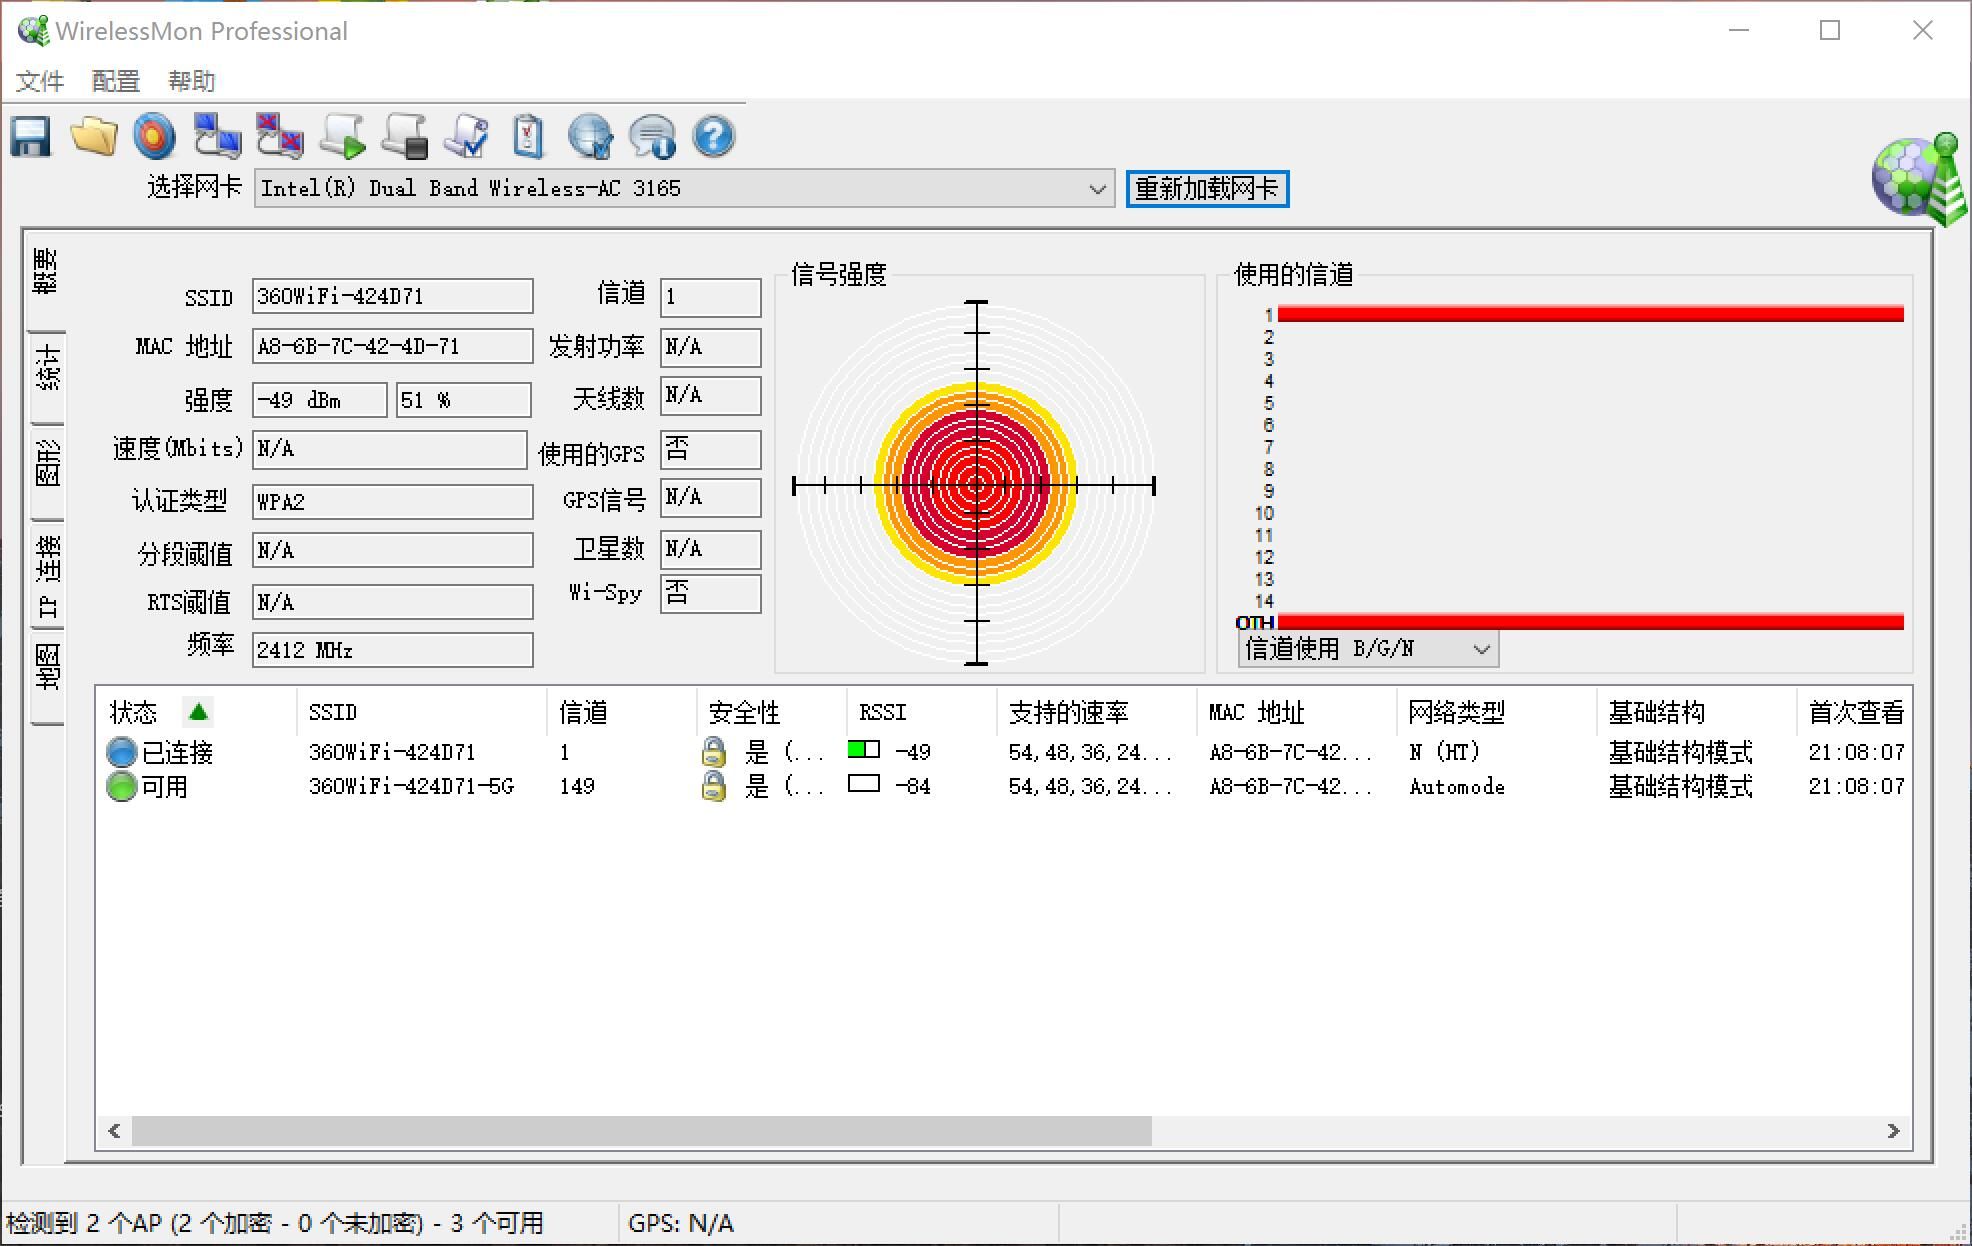This screenshot has width=1972, height=1246.
Task: Click the 51 % strength field
Action: [x=463, y=400]
